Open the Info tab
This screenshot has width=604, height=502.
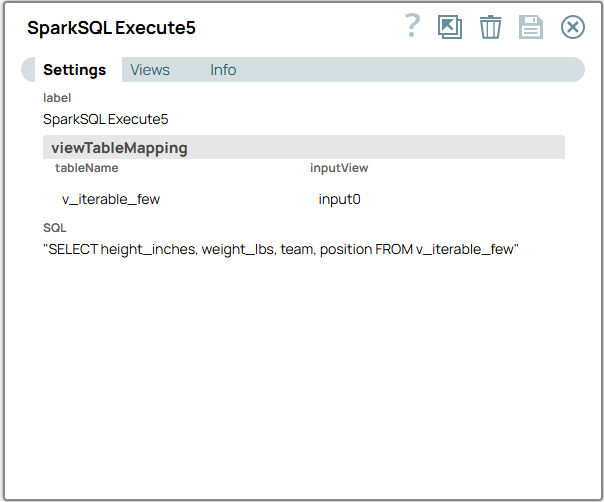(223, 70)
